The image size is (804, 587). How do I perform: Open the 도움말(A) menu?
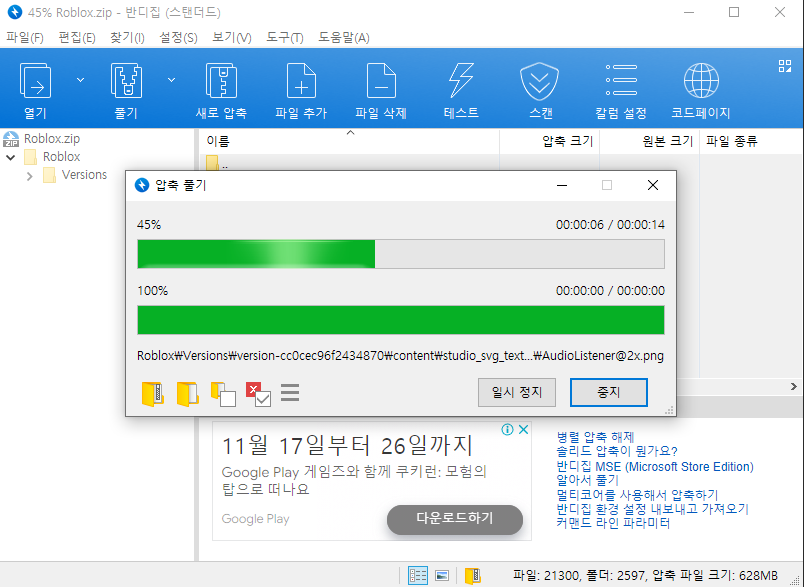tap(344, 37)
